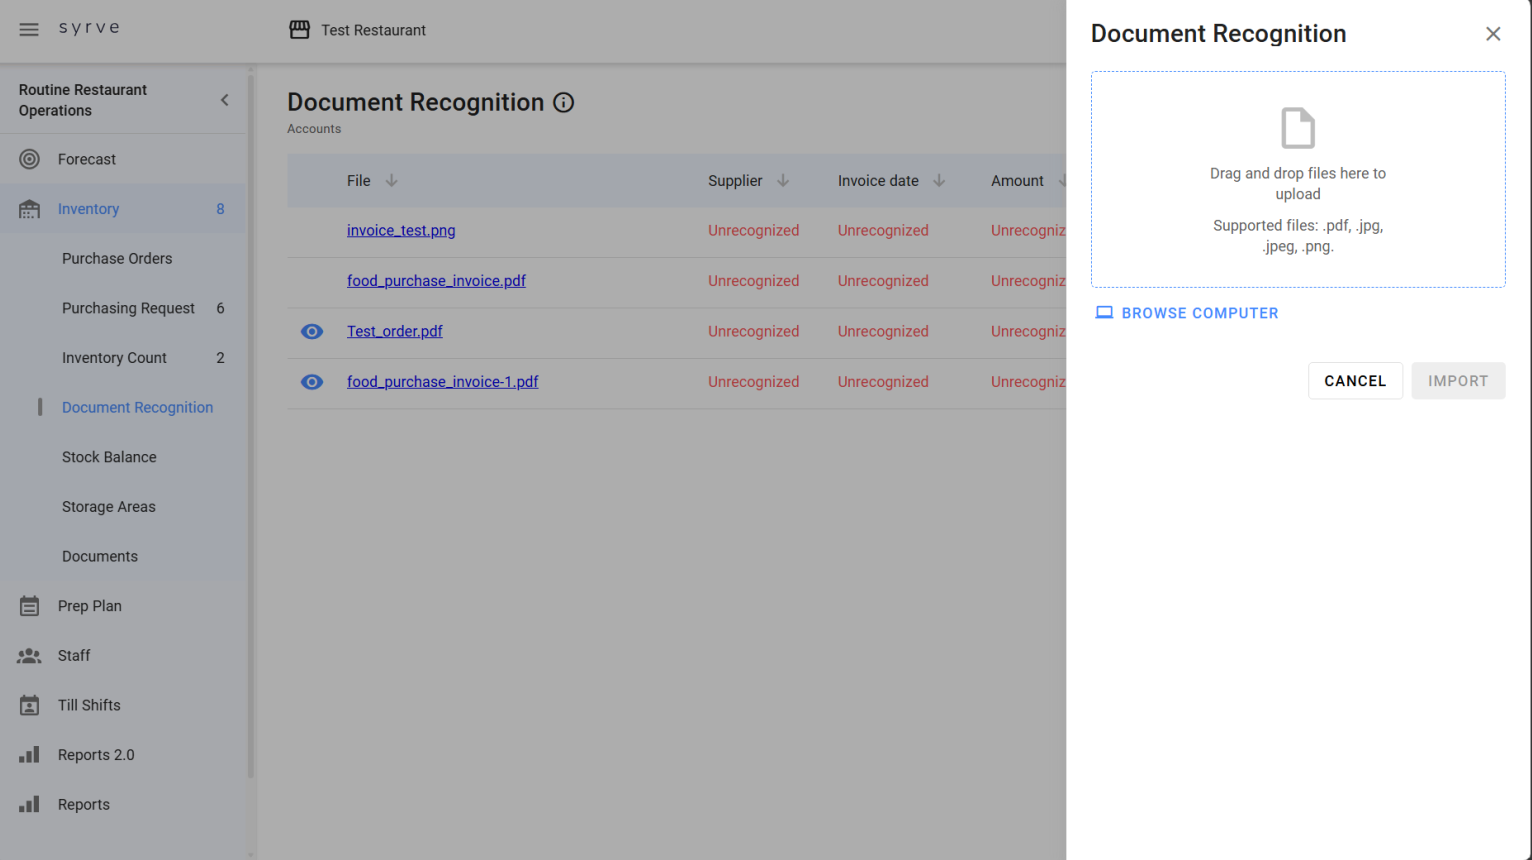Open Inventory Count page
1532x860 pixels.
[114, 358]
